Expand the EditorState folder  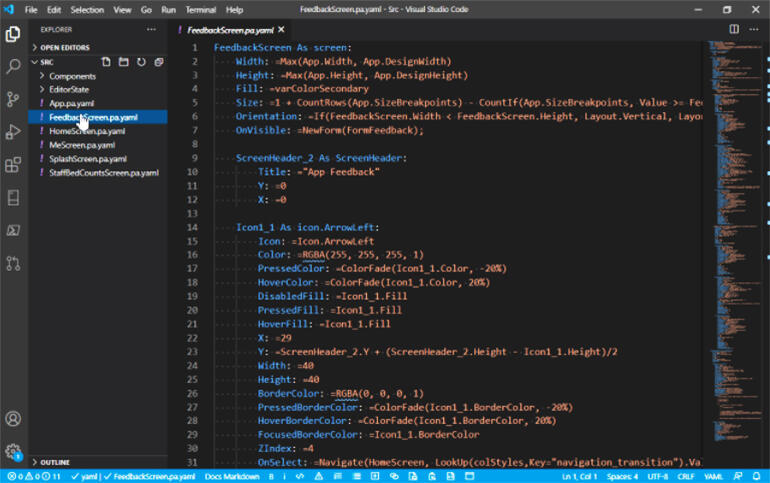(x=70, y=90)
